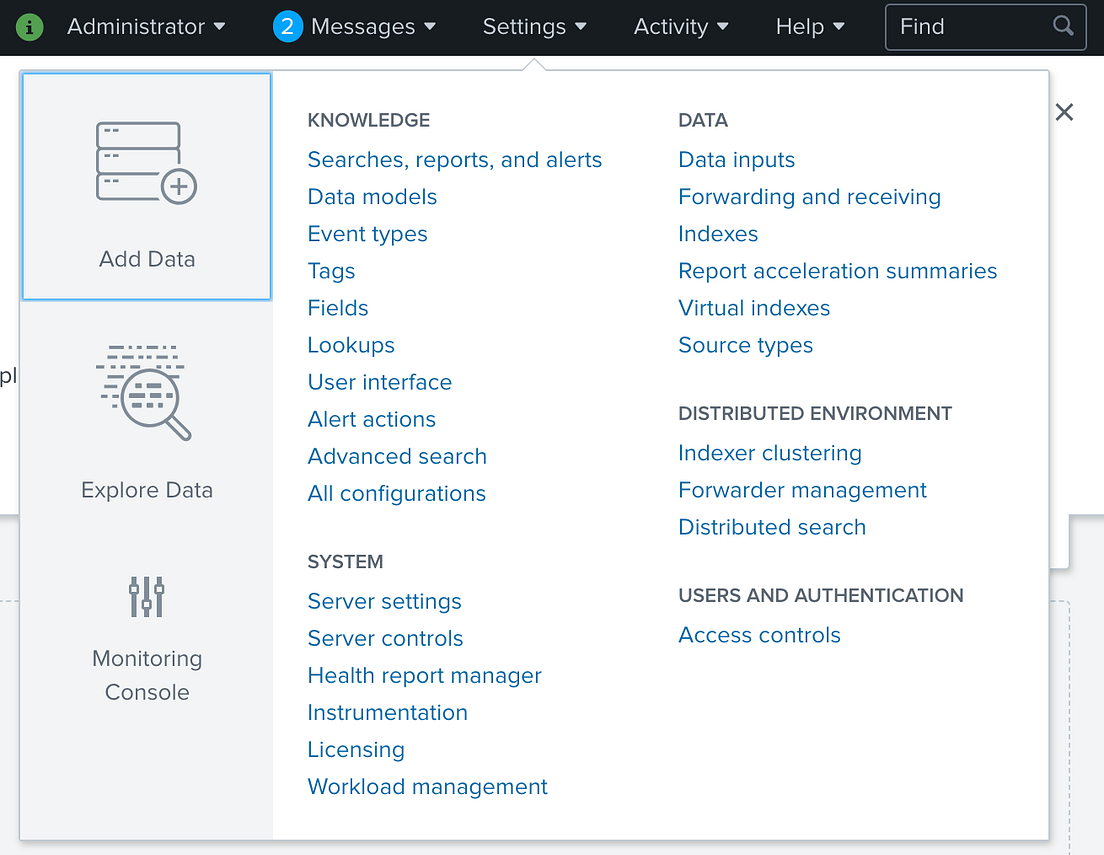Click the search magnifier in the Find box

pos(1063,26)
